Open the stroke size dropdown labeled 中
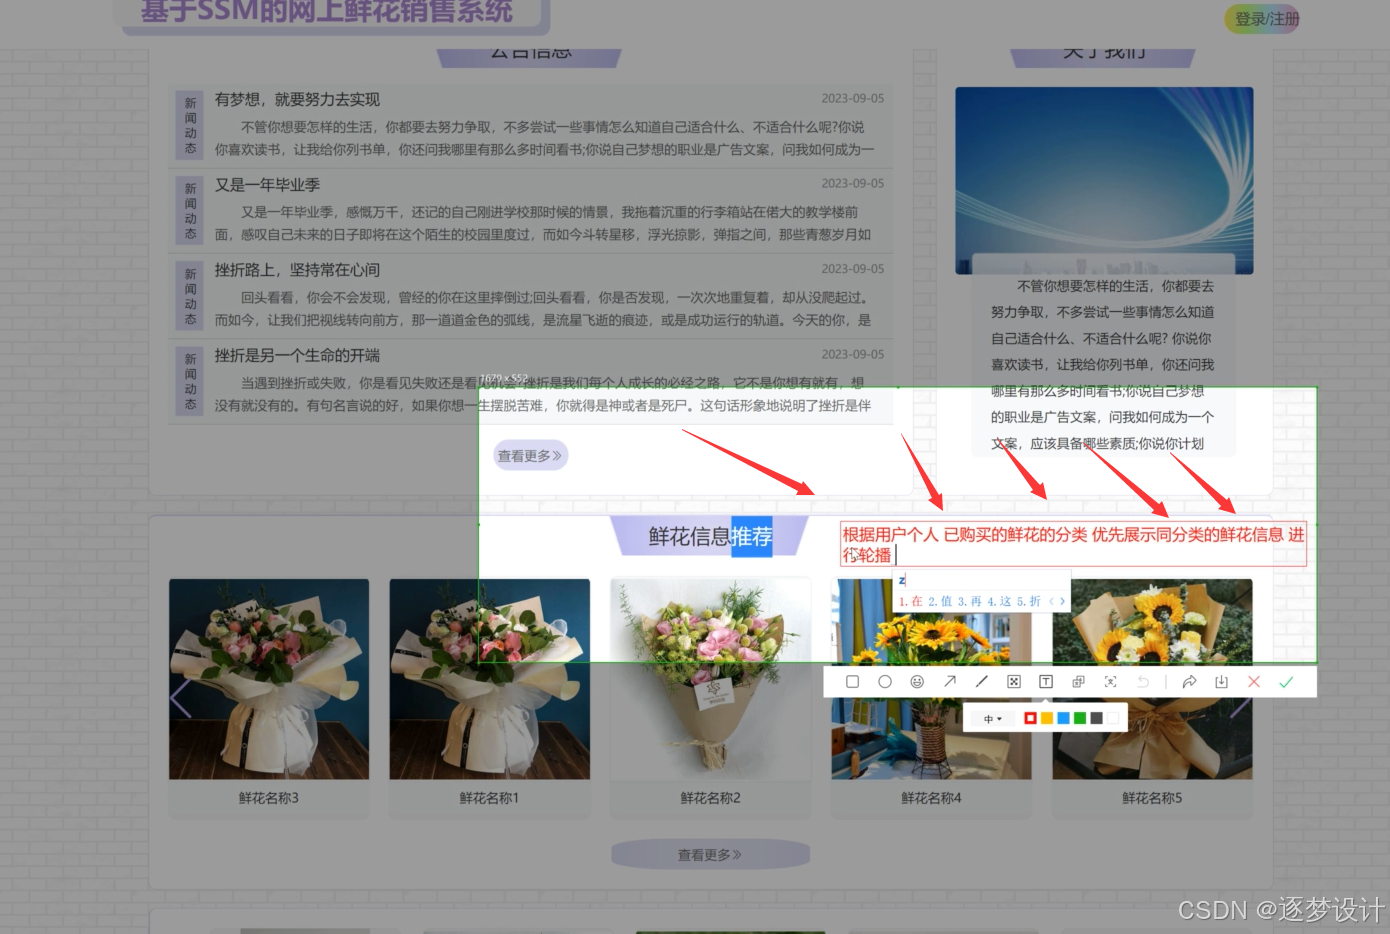Viewport: 1390px width, 934px height. [x=991, y=718]
